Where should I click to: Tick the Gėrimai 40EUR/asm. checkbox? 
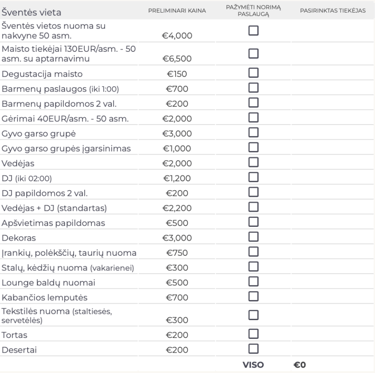[253, 117]
